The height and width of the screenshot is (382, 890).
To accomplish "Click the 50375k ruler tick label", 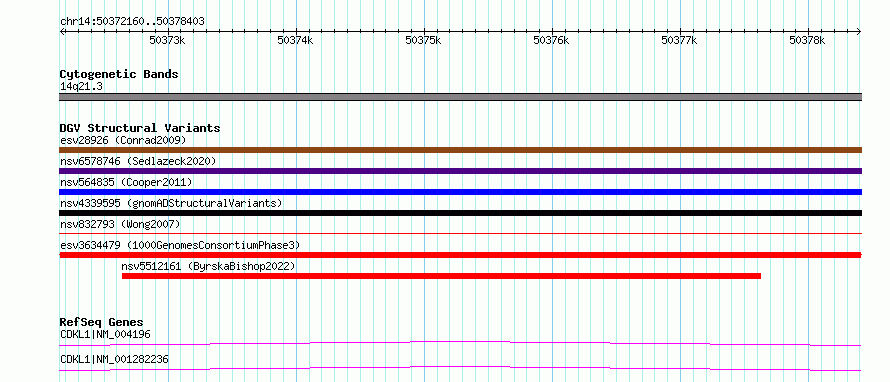I will click(423, 40).
